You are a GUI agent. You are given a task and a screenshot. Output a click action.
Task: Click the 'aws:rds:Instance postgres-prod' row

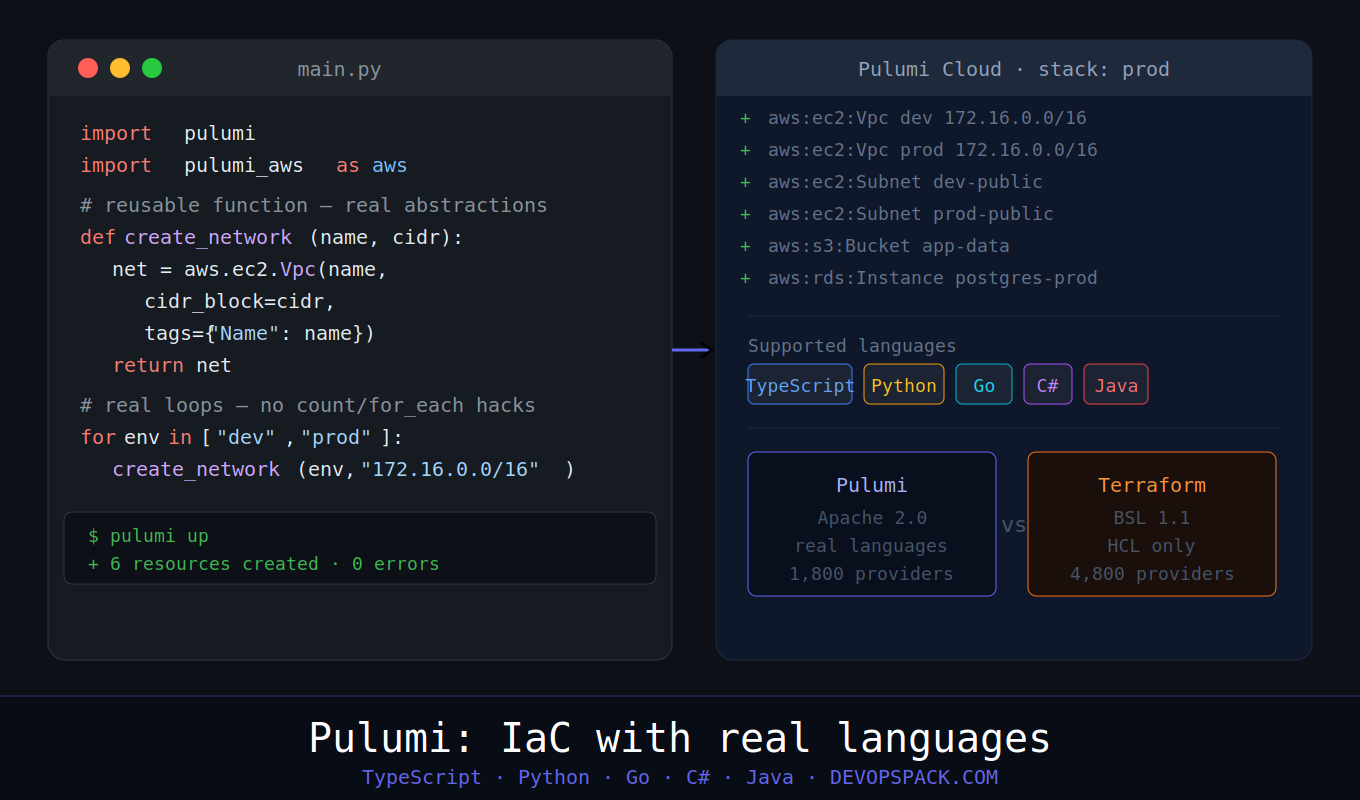919,278
